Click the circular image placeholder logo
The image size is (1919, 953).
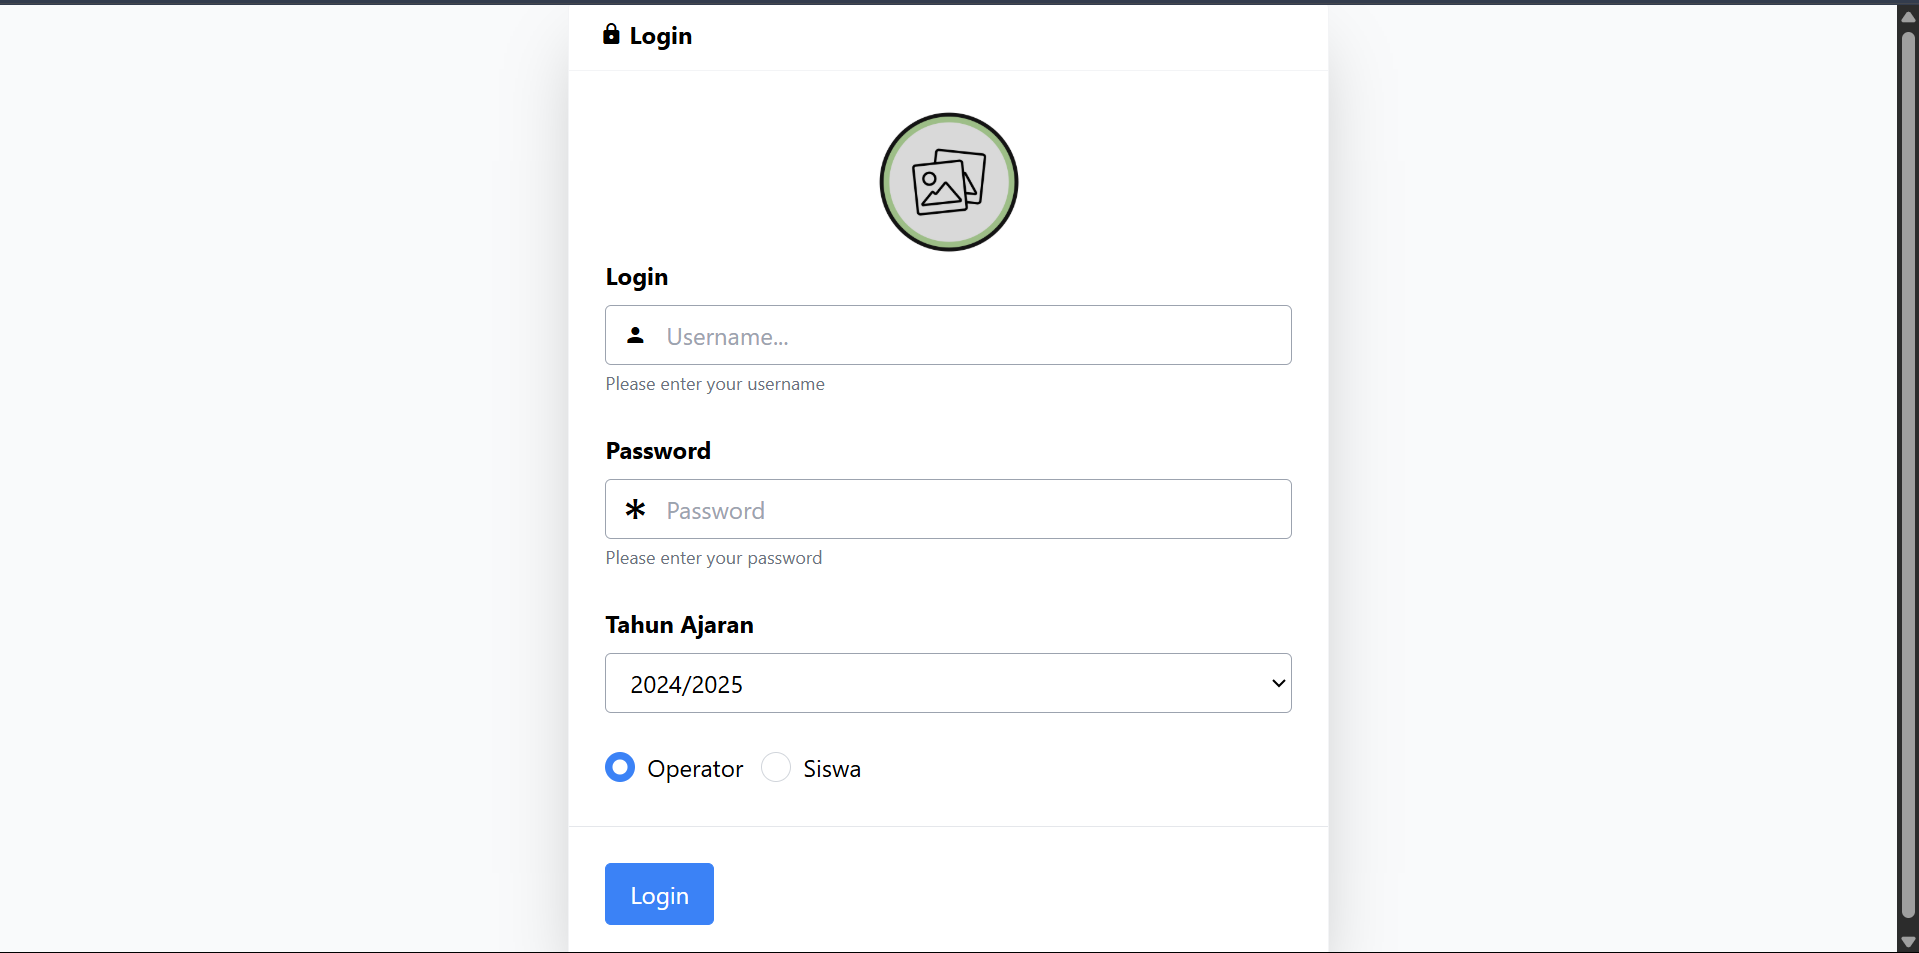[948, 182]
